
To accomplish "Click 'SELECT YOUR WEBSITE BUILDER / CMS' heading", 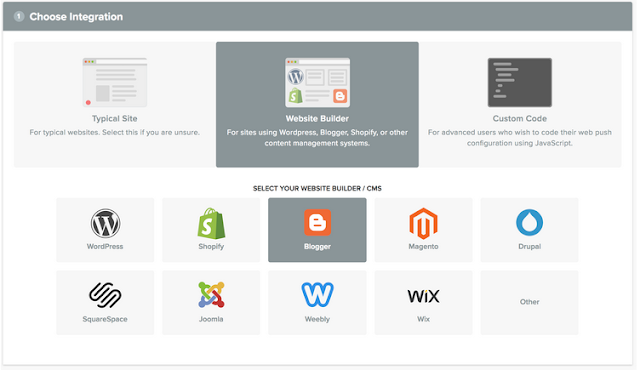I will point(317,188).
